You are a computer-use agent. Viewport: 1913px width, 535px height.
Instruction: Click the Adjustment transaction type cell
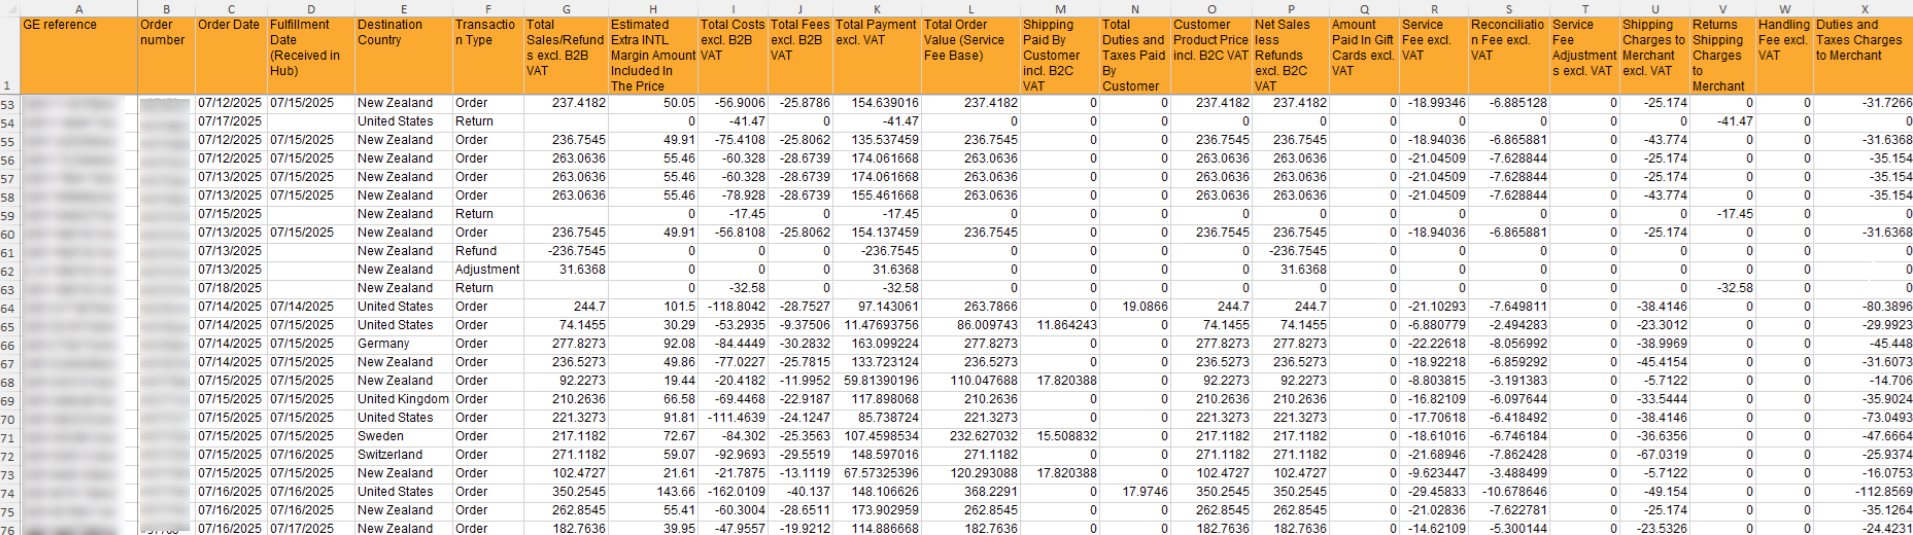click(x=487, y=270)
